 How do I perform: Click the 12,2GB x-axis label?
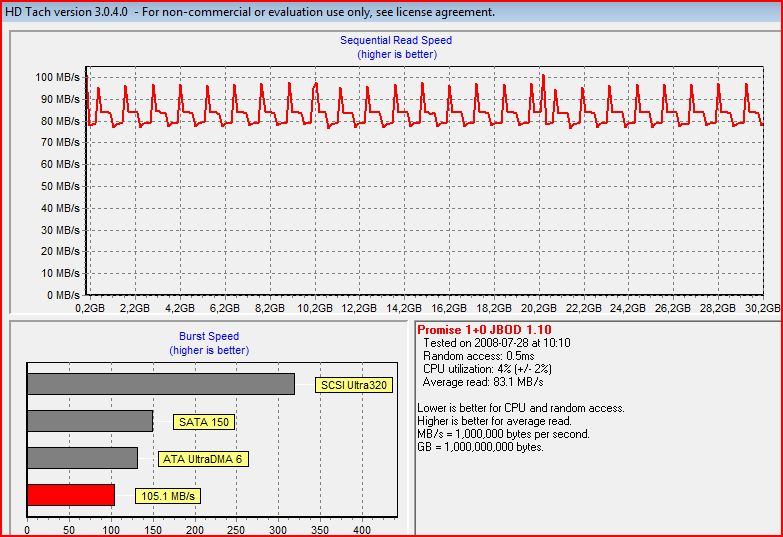tap(360, 308)
